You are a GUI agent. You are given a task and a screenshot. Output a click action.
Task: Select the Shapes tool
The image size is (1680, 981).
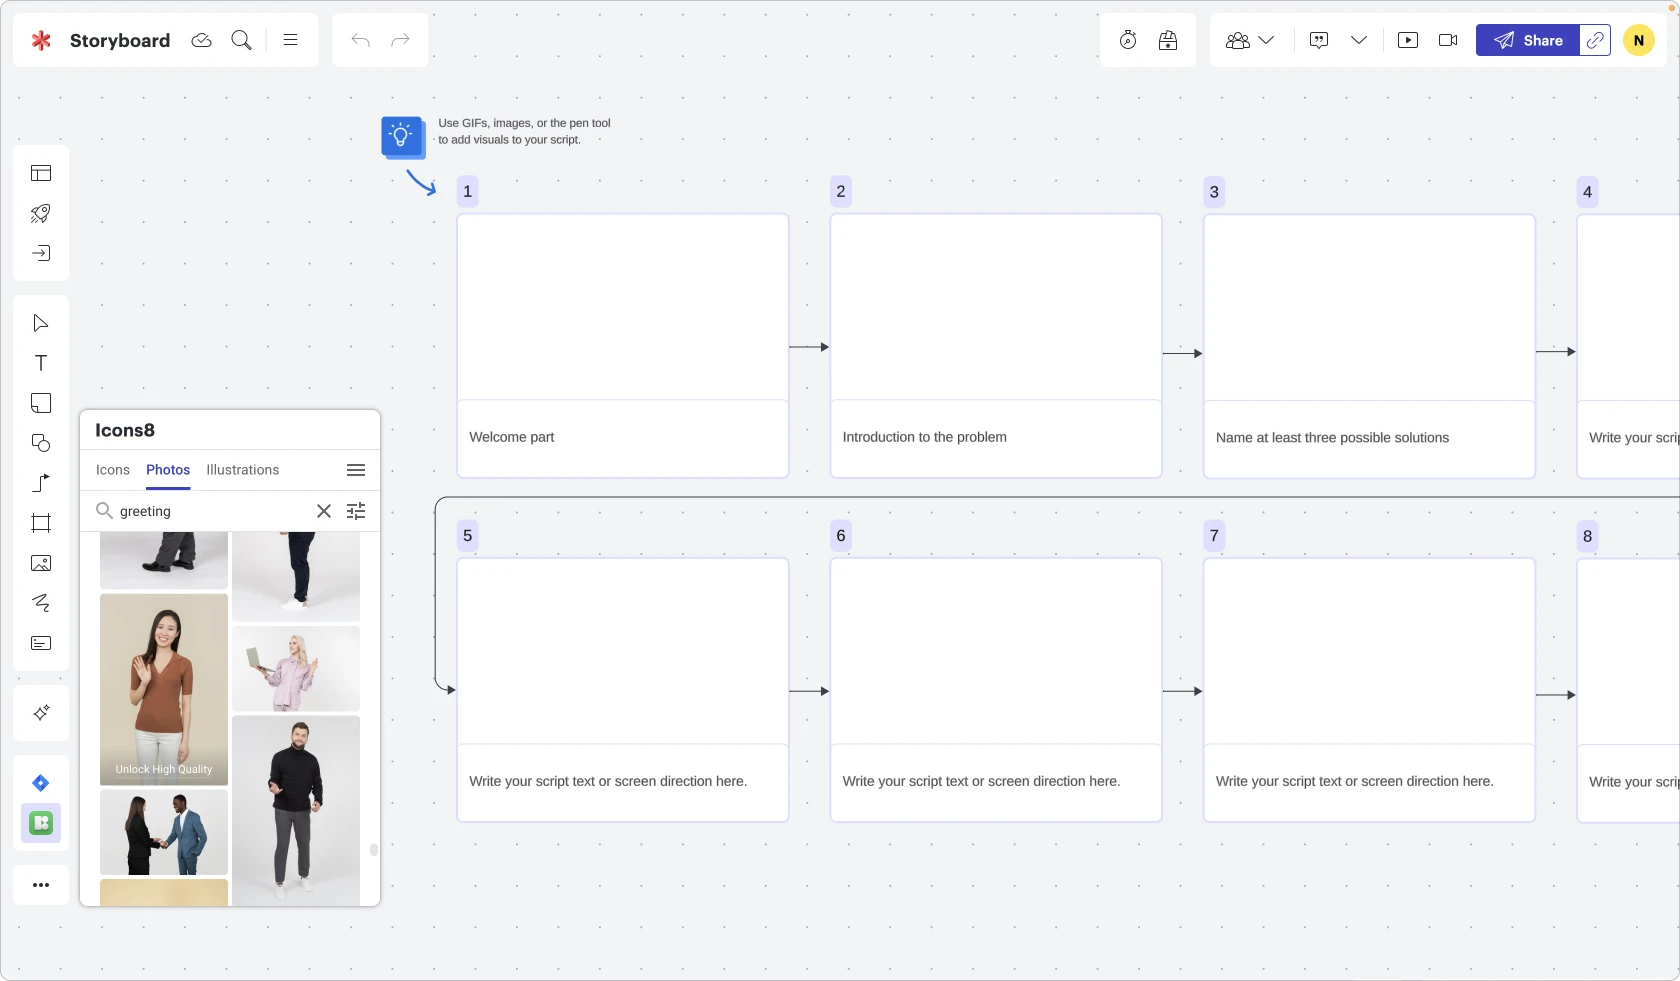41,443
